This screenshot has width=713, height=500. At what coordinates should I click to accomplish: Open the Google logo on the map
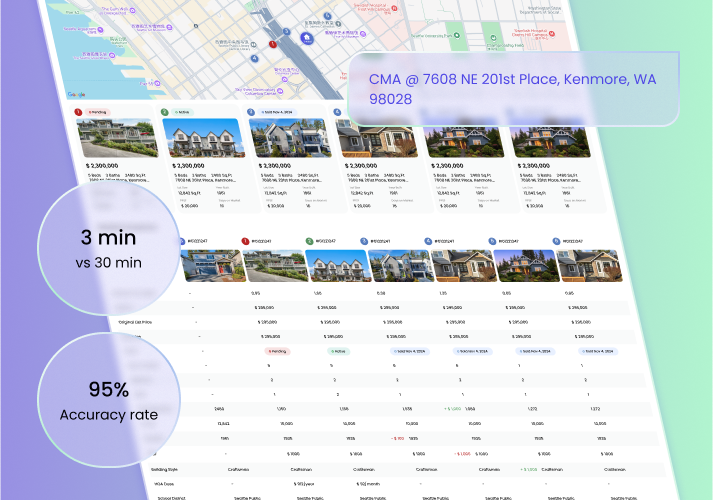pyautogui.click(x=76, y=95)
